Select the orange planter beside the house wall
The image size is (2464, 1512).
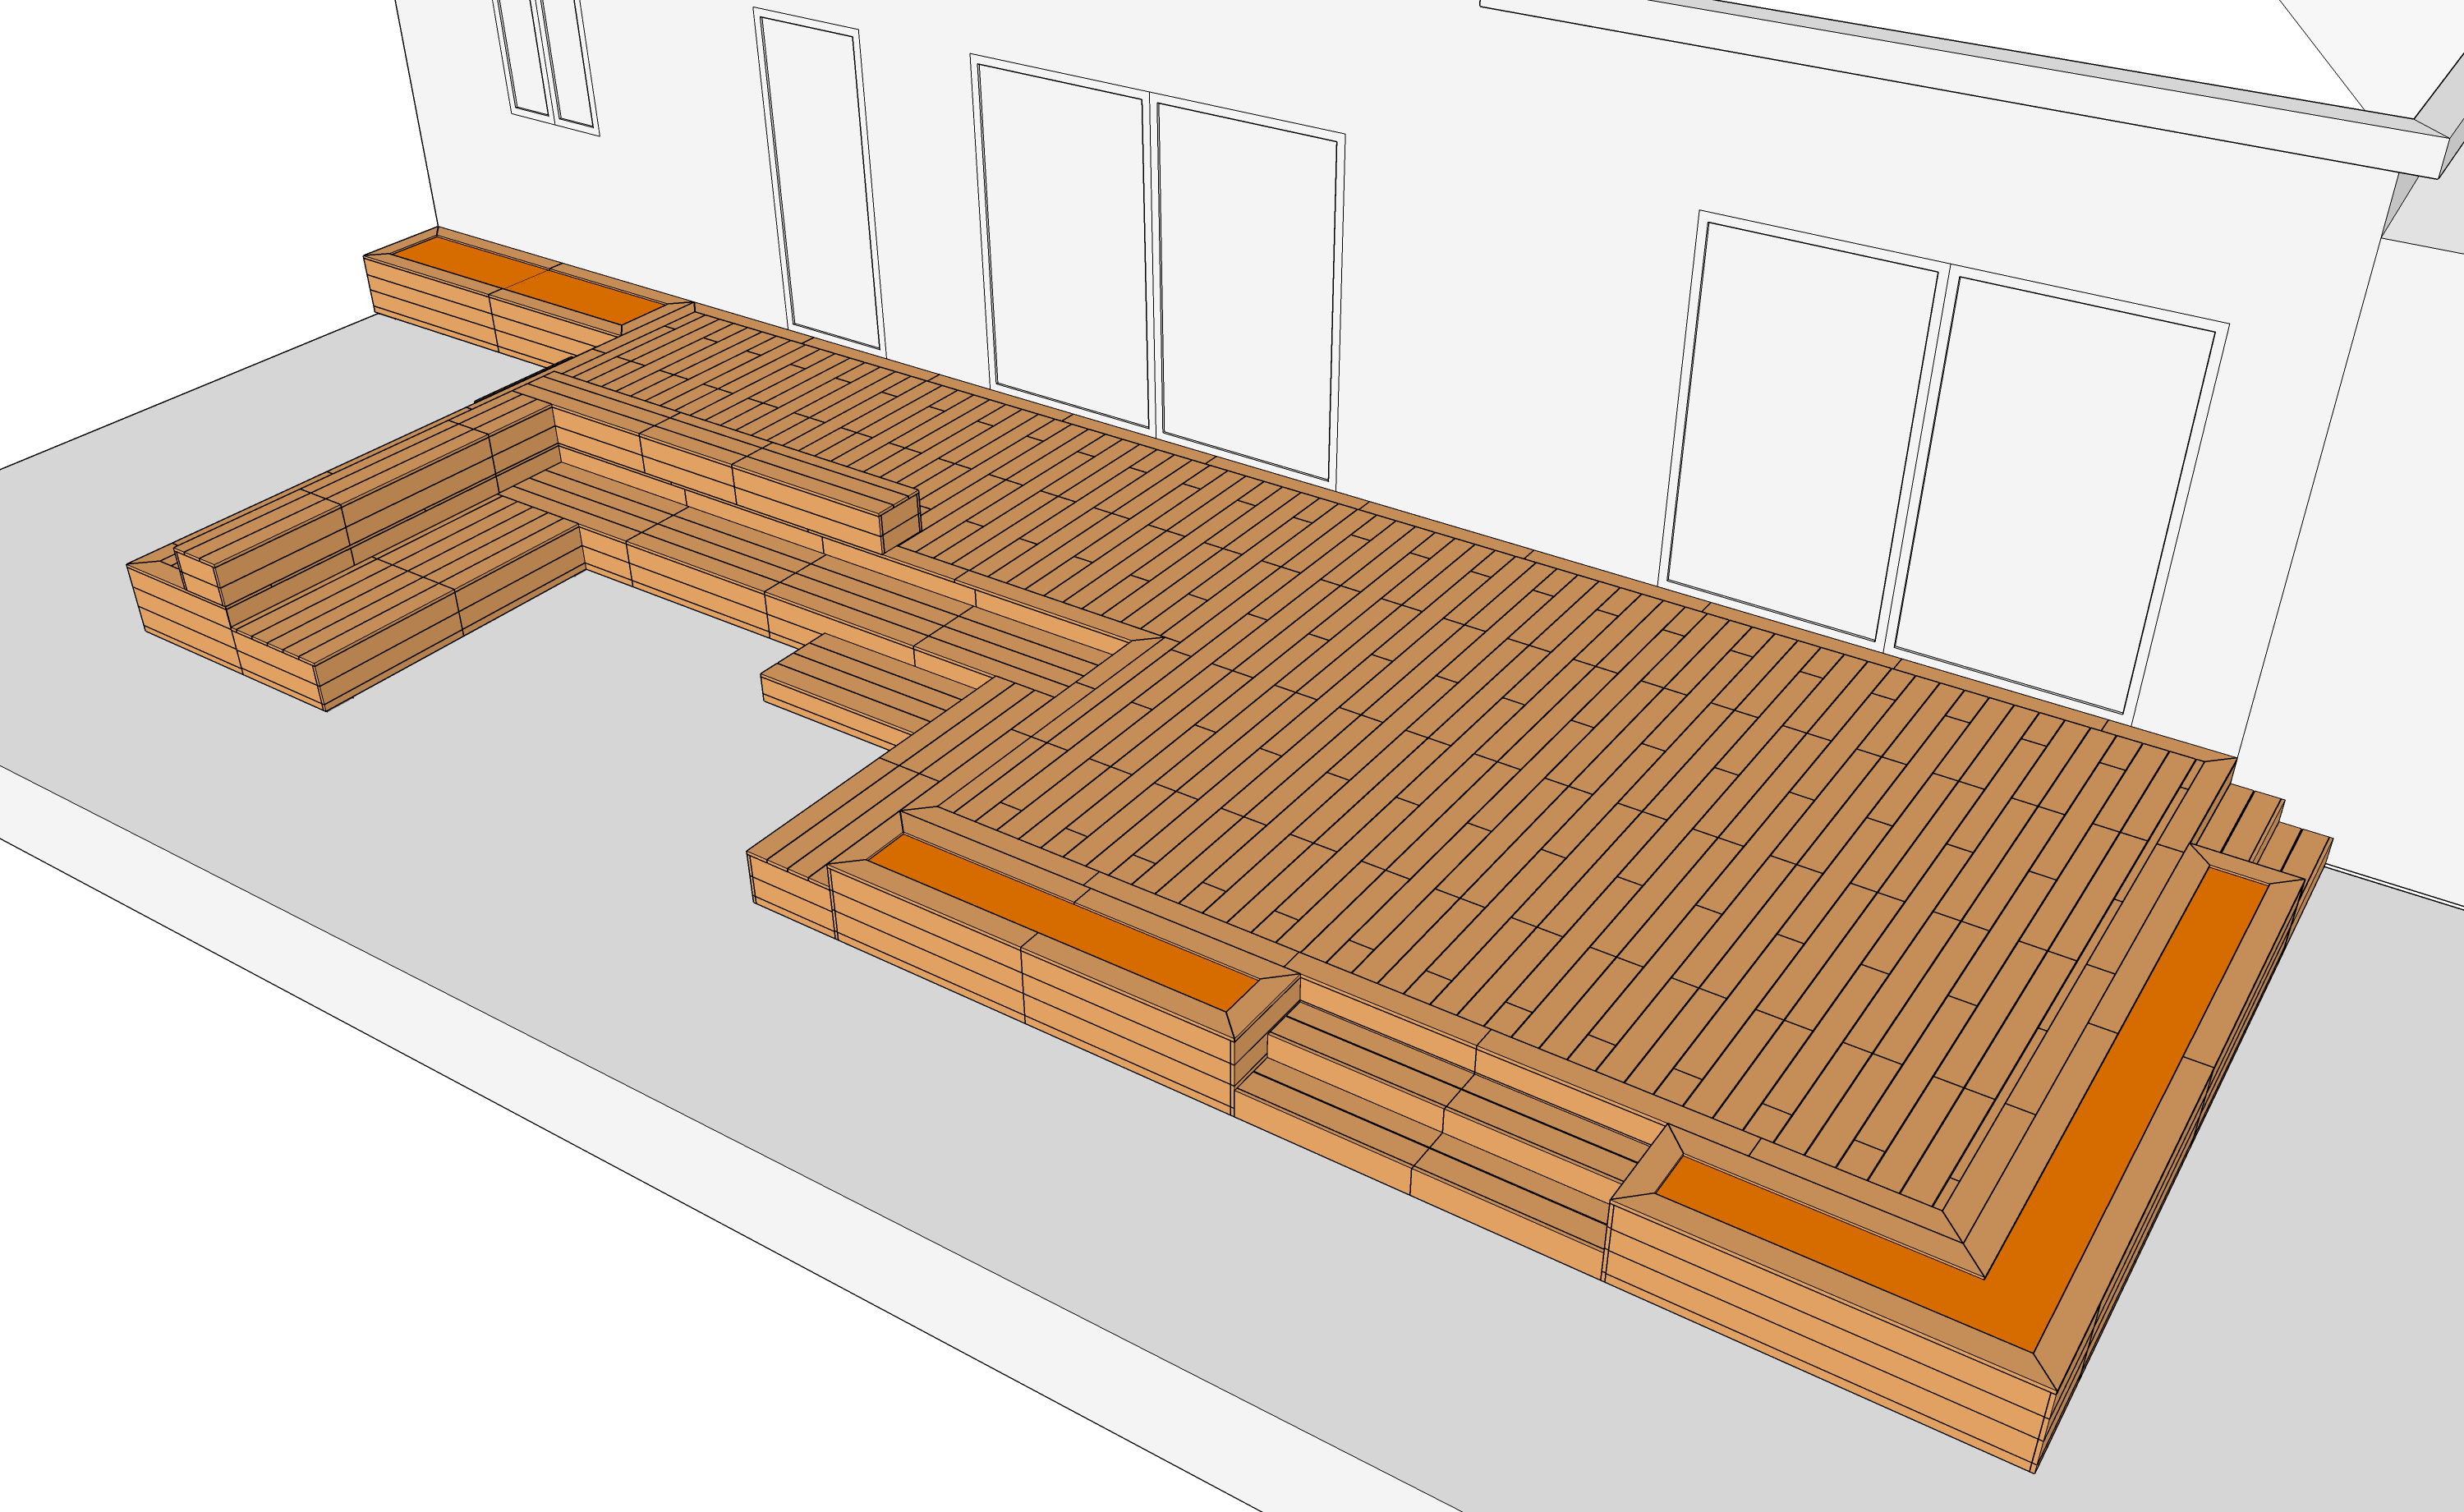(527, 280)
